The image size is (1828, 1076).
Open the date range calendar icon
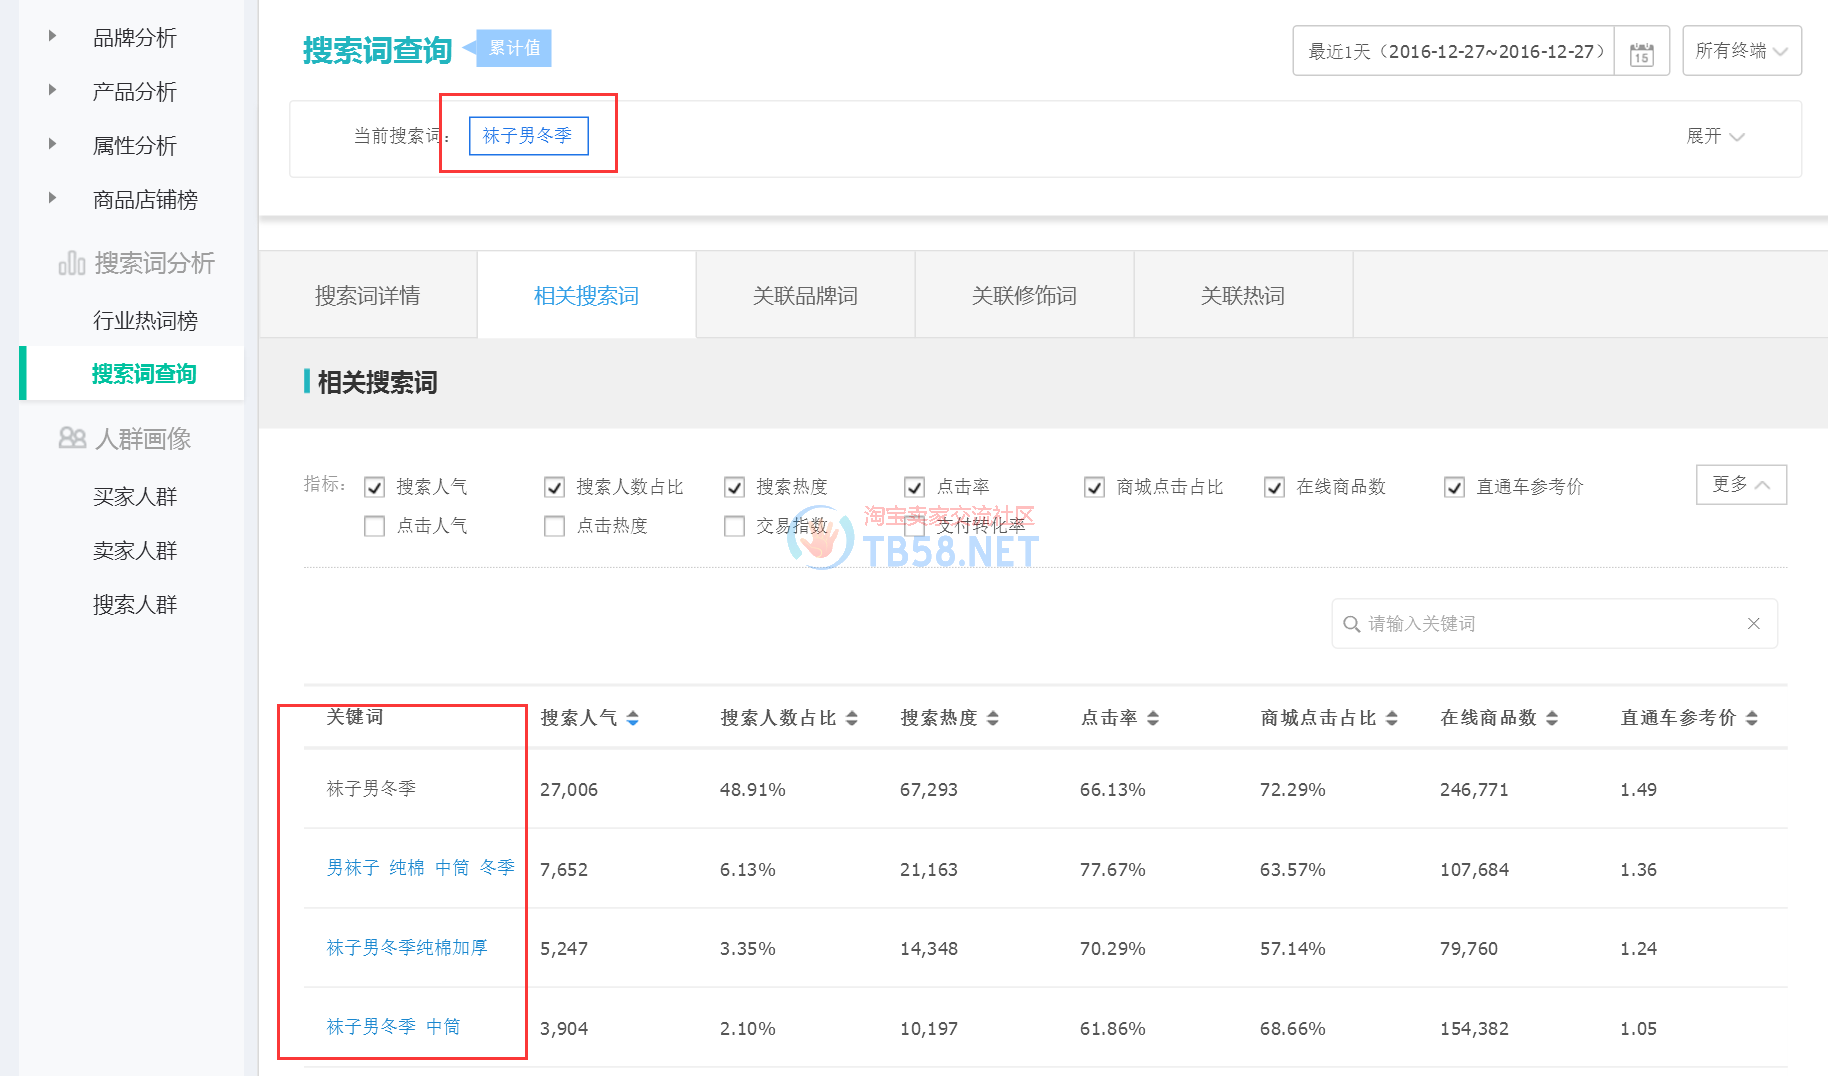[x=1641, y=52]
